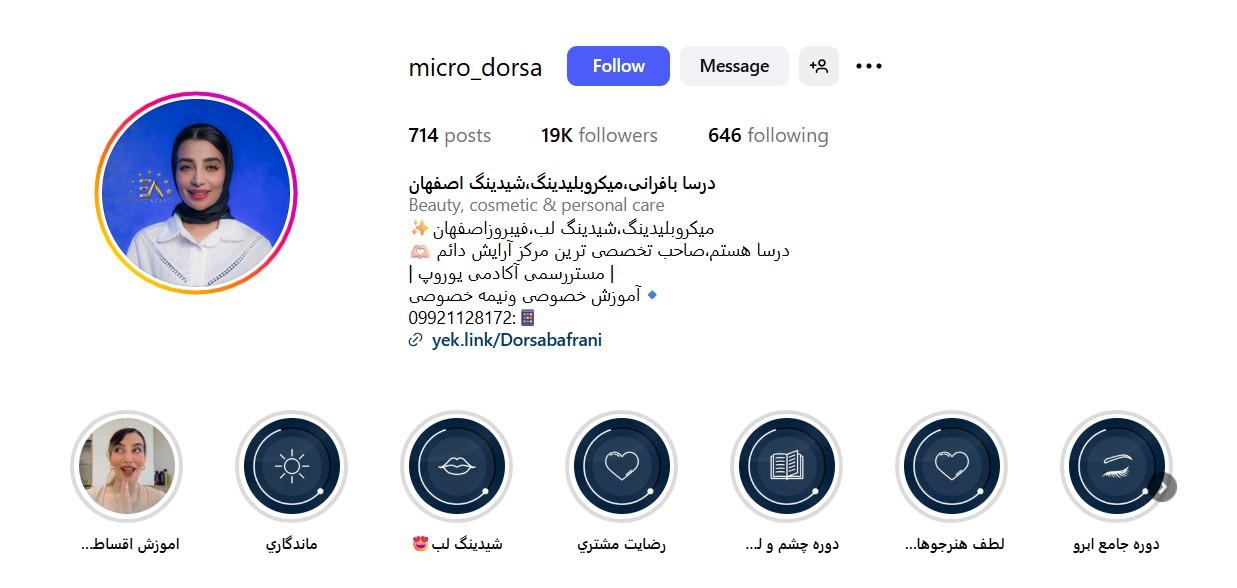Show next highlights with the arrow
This screenshot has height=588, width=1237.
tap(1163, 487)
